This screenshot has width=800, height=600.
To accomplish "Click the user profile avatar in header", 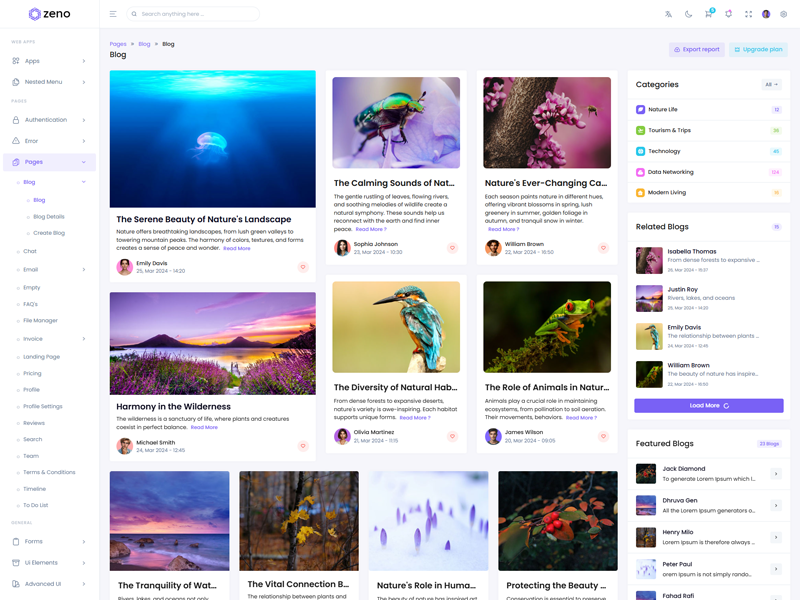I will (766, 14).
